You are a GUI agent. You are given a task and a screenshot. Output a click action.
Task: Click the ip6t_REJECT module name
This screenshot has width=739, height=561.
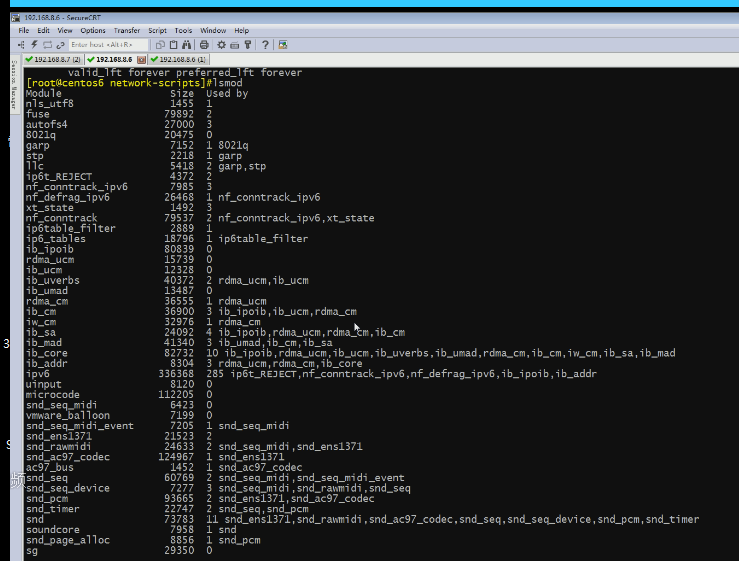coord(59,176)
